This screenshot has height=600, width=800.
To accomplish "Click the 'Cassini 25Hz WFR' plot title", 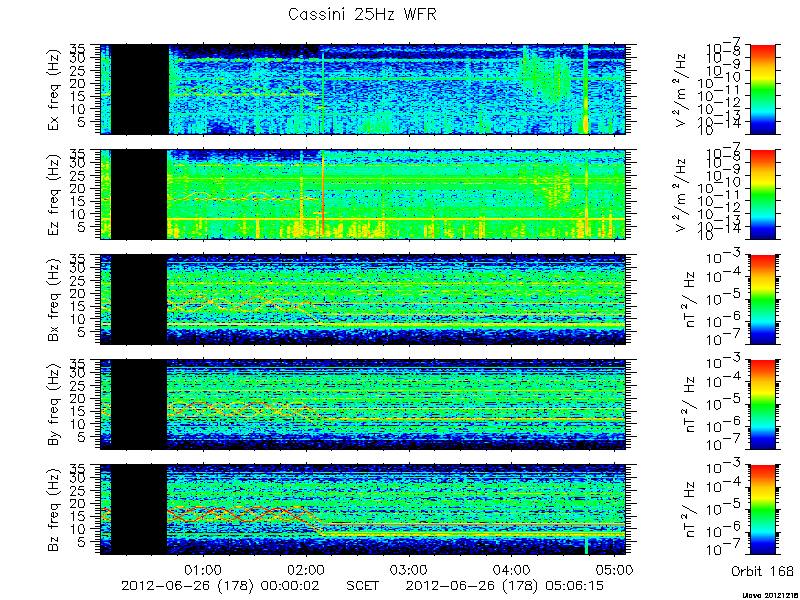I will coord(362,15).
